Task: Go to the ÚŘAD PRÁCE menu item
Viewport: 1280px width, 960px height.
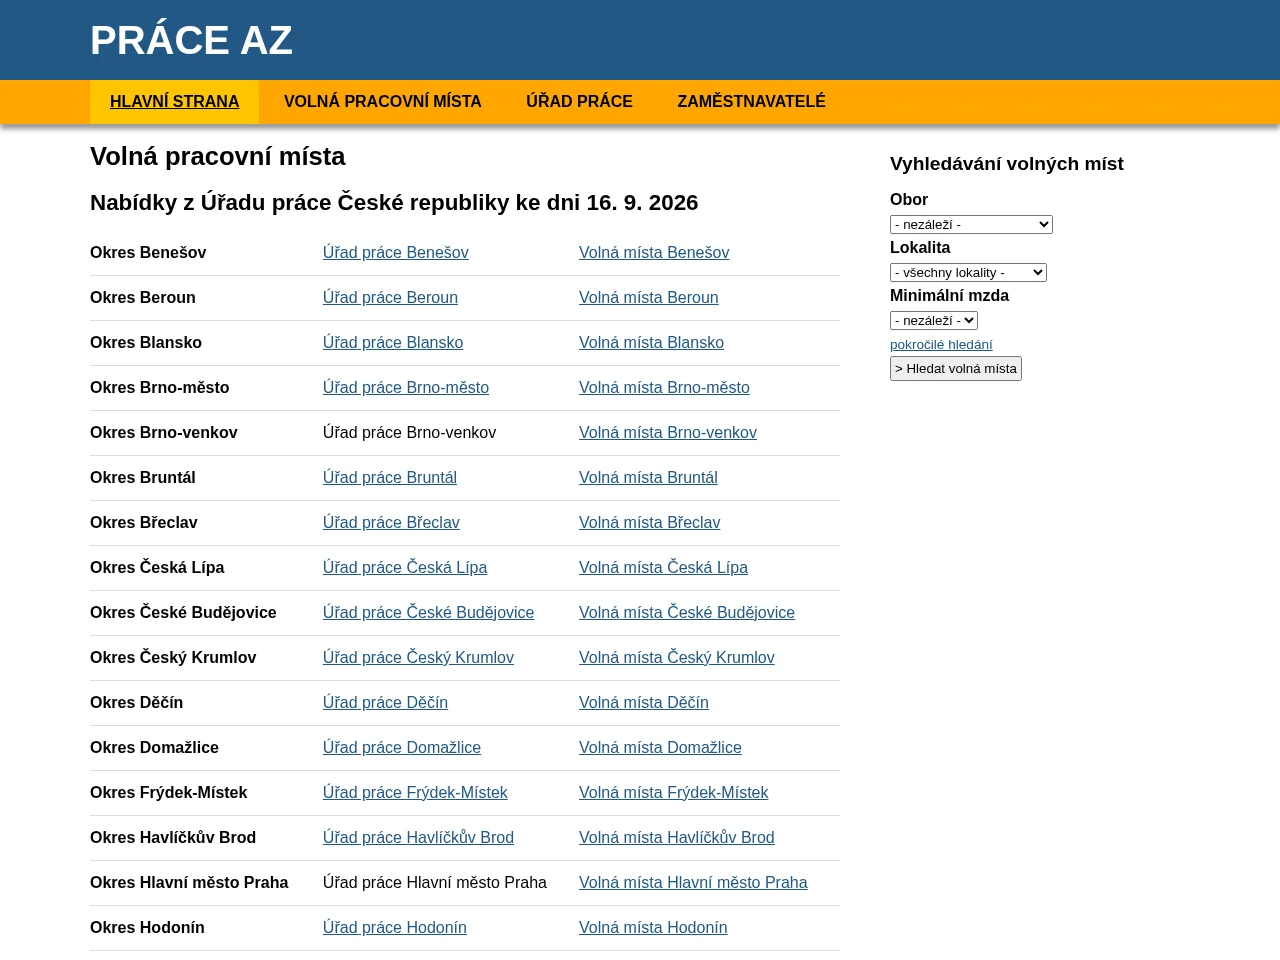Action: (x=579, y=102)
